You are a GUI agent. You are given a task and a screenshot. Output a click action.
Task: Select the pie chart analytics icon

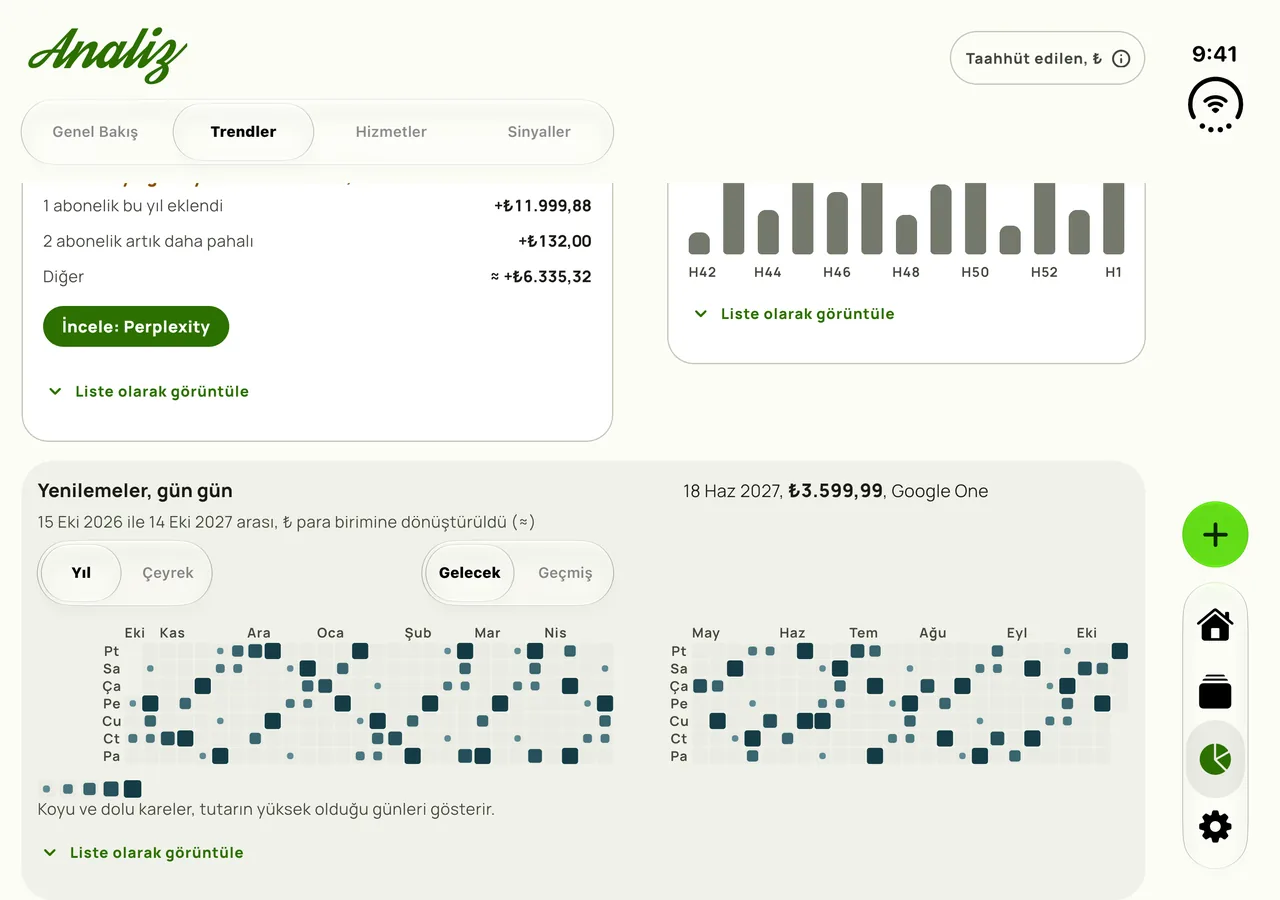click(1215, 759)
